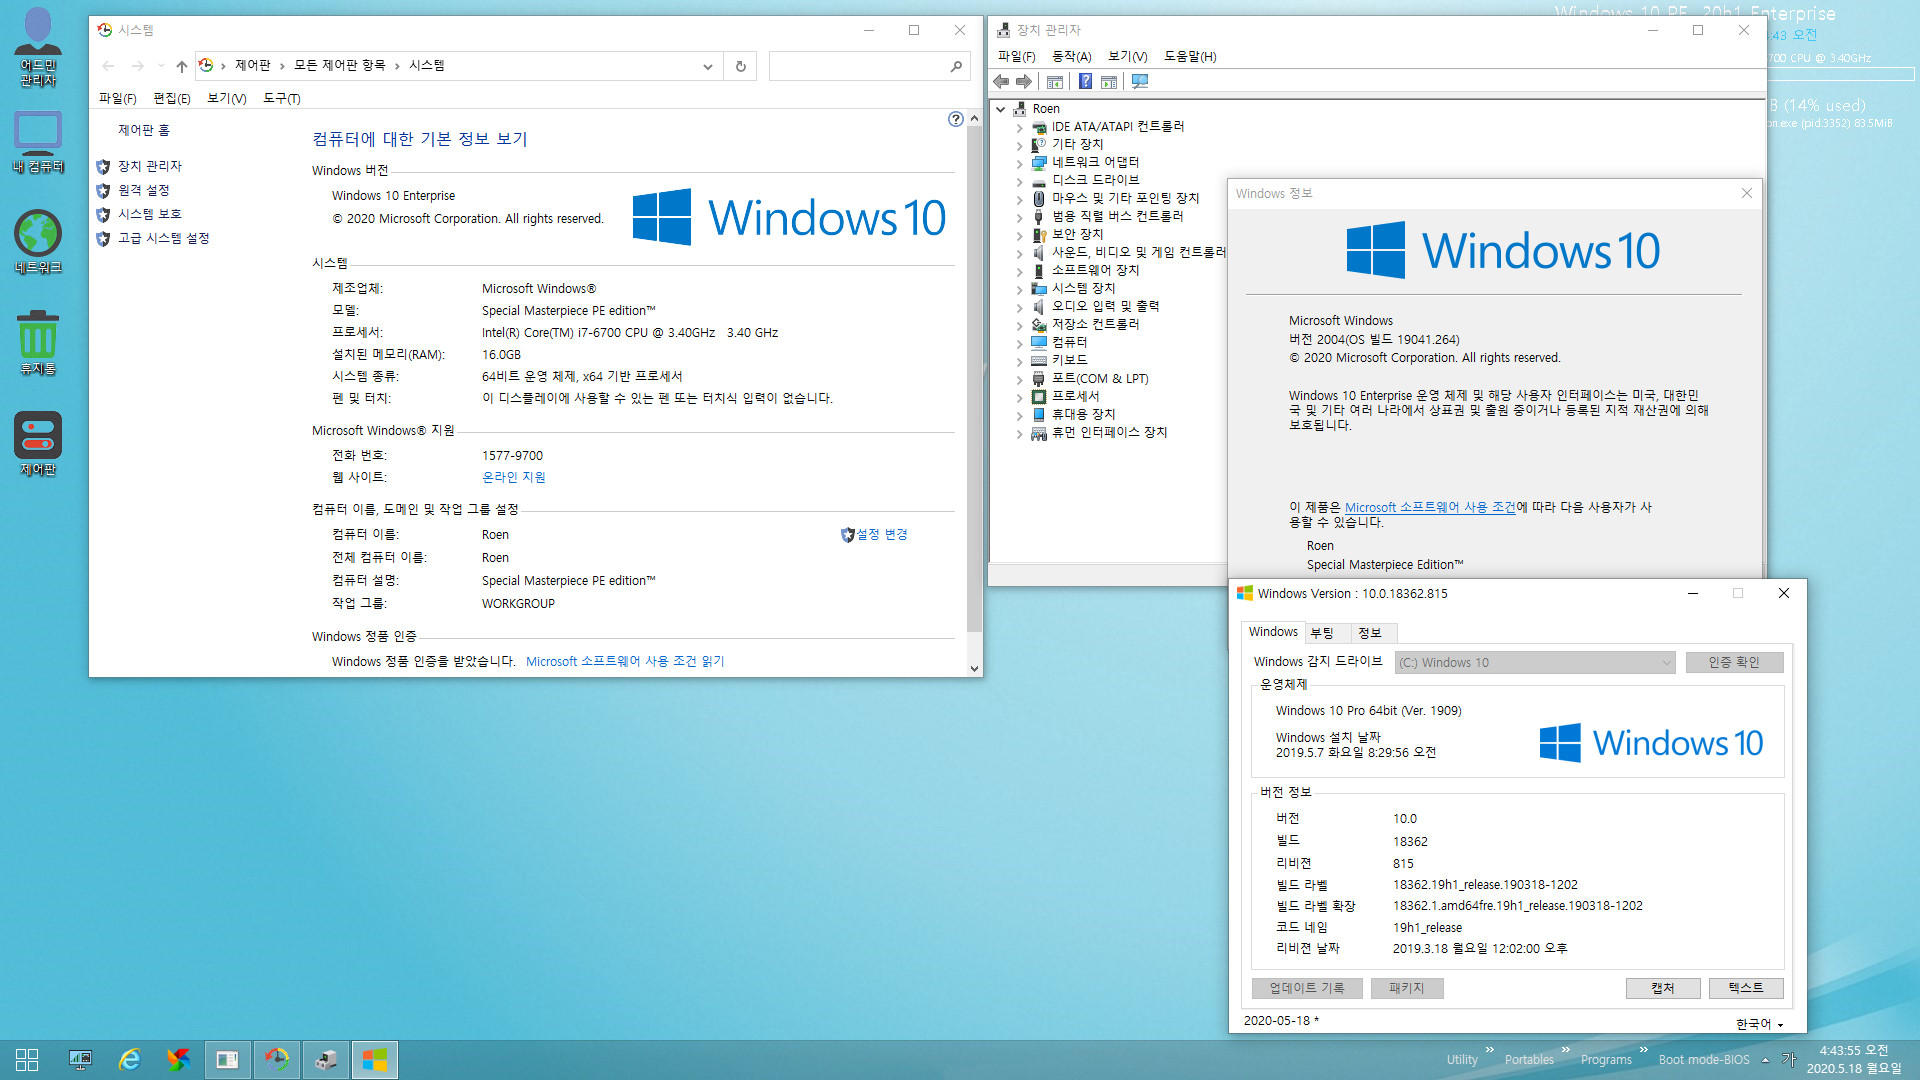1920x1080 pixels.
Task: Collapse the Roen root node
Action: (x=1001, y=109)
